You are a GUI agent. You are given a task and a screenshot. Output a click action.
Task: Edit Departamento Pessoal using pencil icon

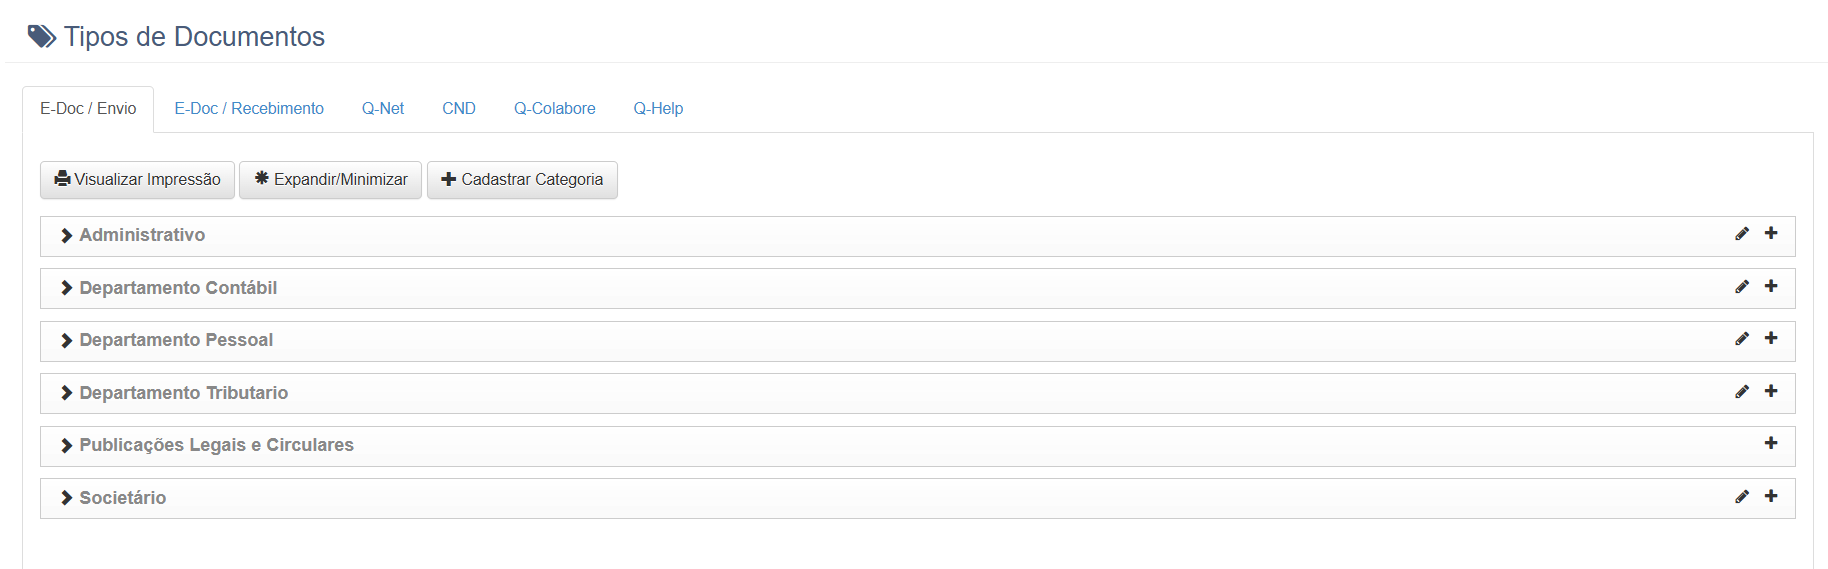[x=1742, y=339]
